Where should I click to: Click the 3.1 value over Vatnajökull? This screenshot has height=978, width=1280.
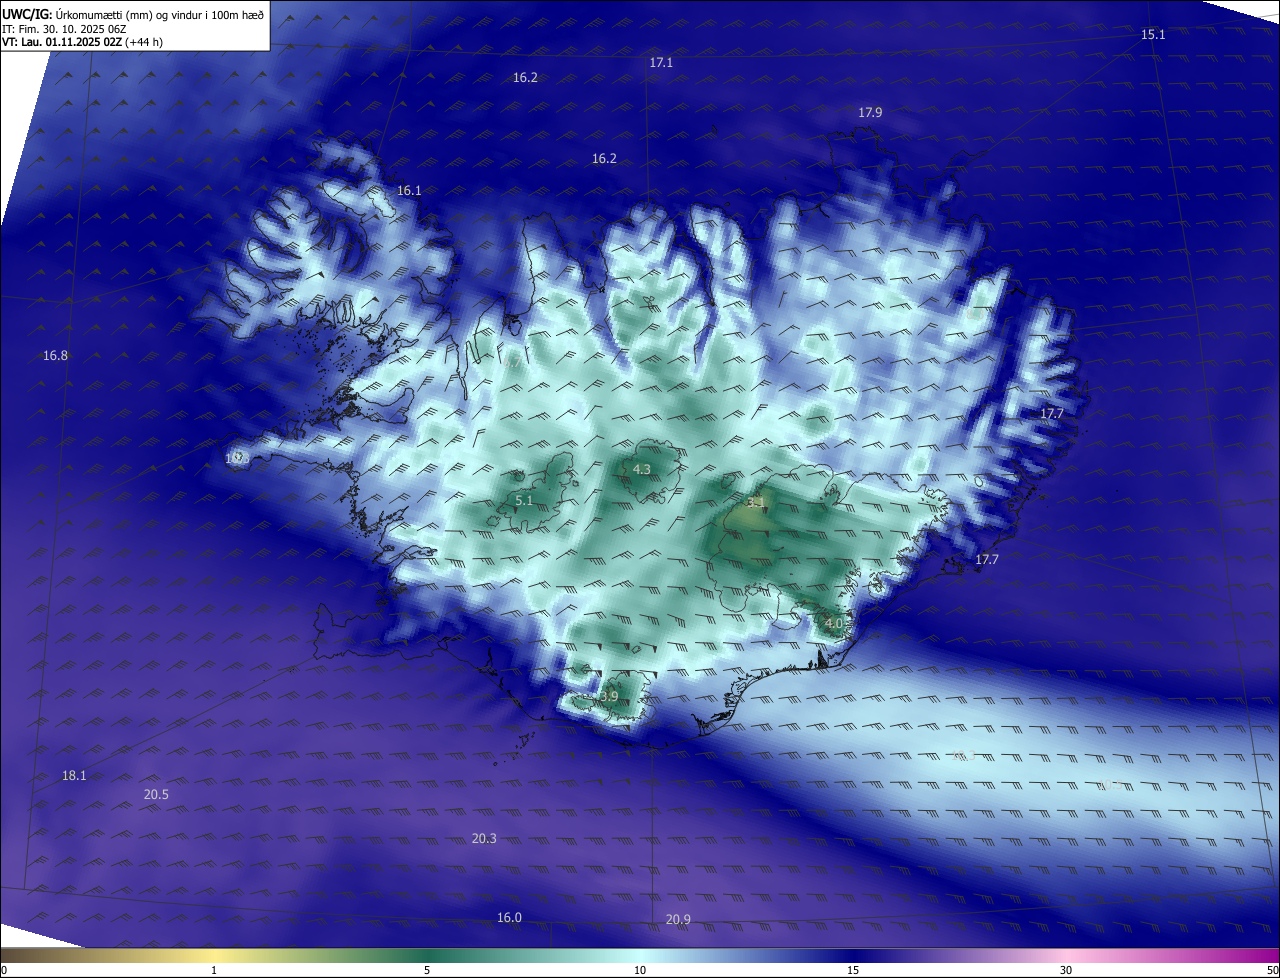coord(755,502)
